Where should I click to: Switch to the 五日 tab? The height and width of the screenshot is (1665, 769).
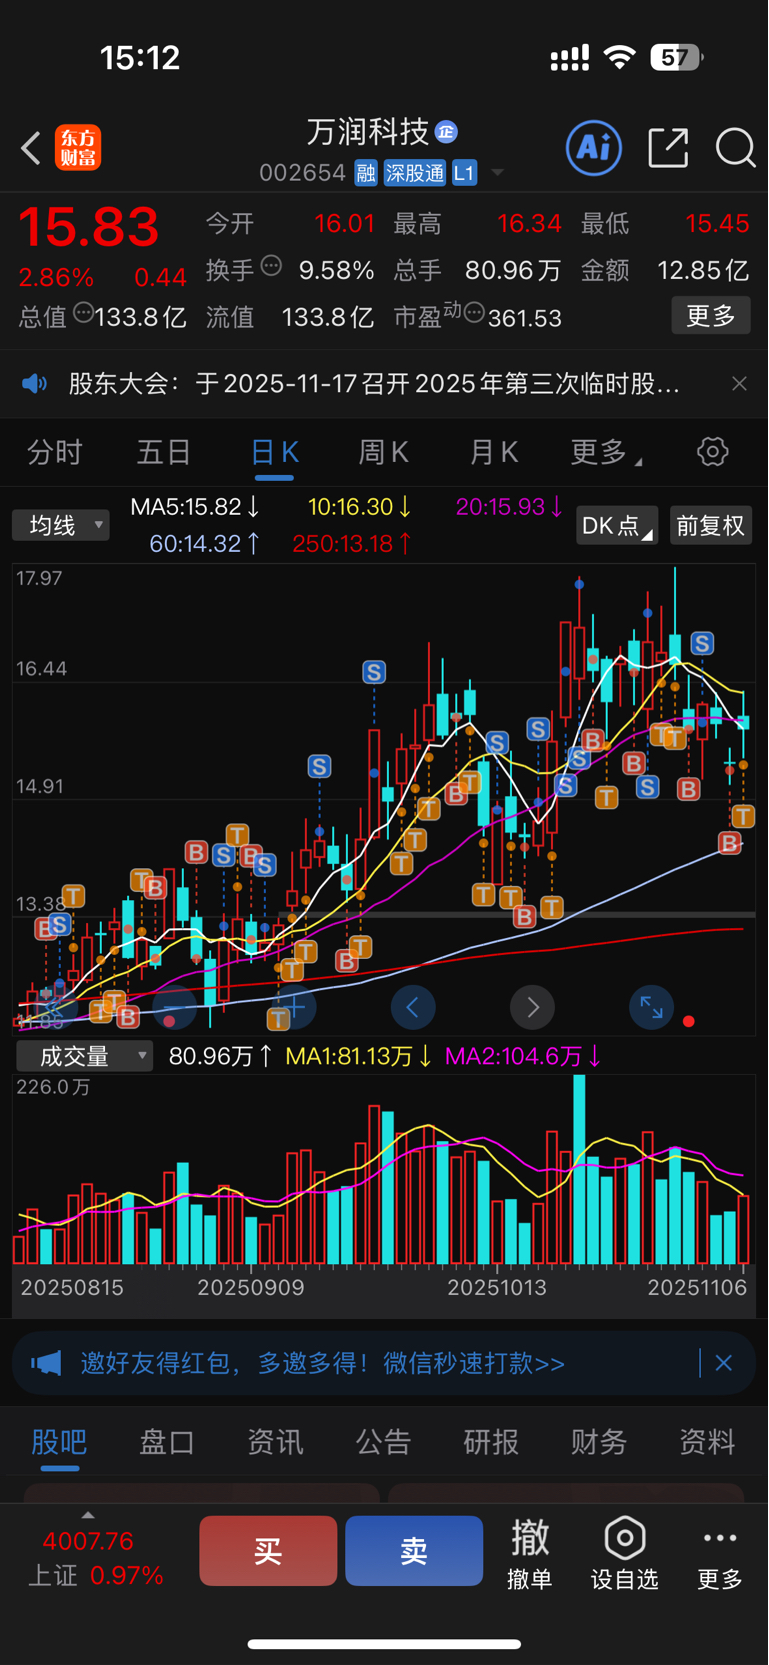pos(164,452)
